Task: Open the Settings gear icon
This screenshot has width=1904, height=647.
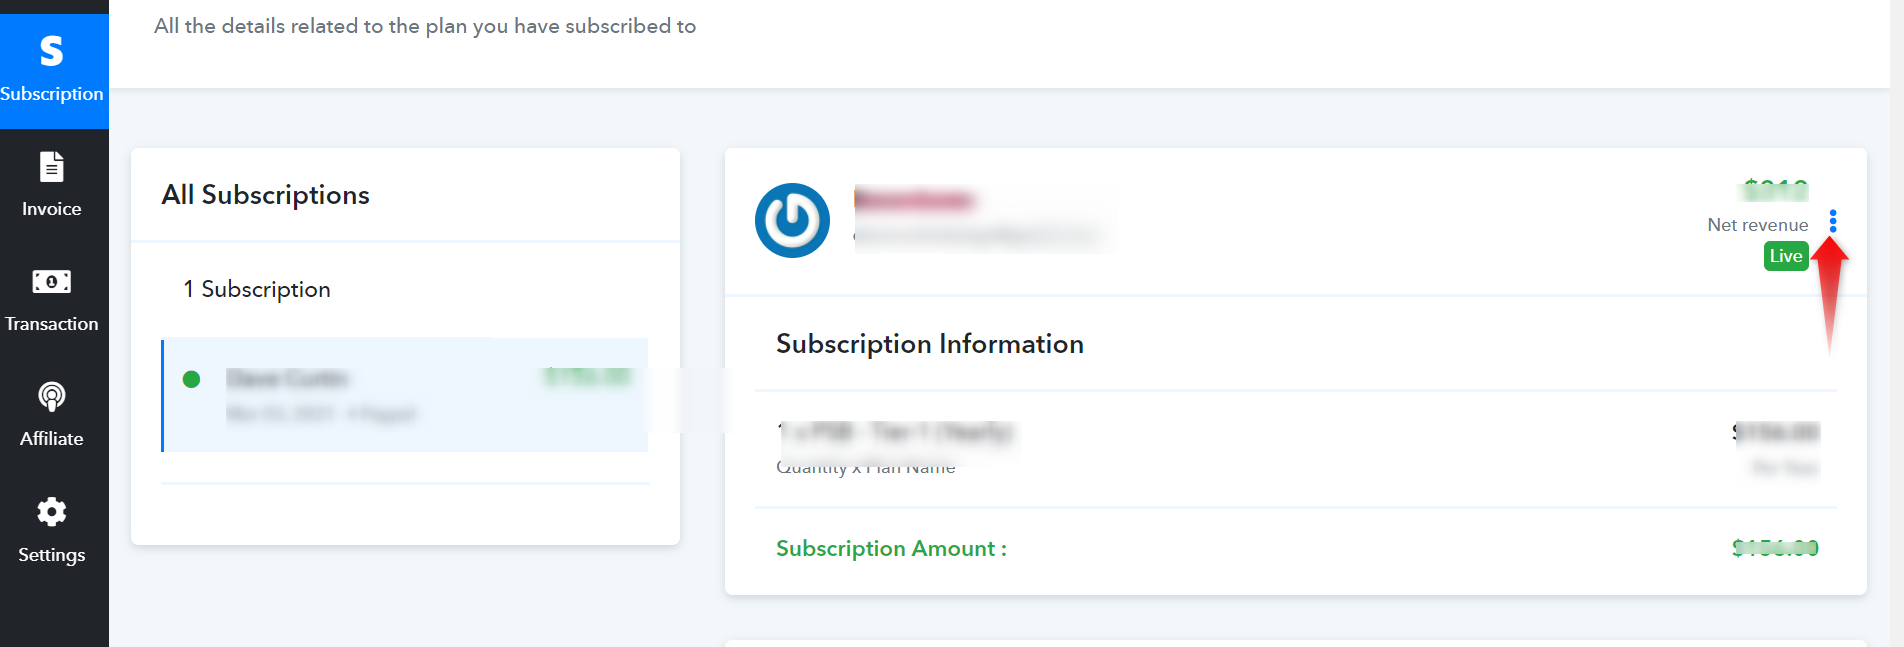Action: point(52,512)
